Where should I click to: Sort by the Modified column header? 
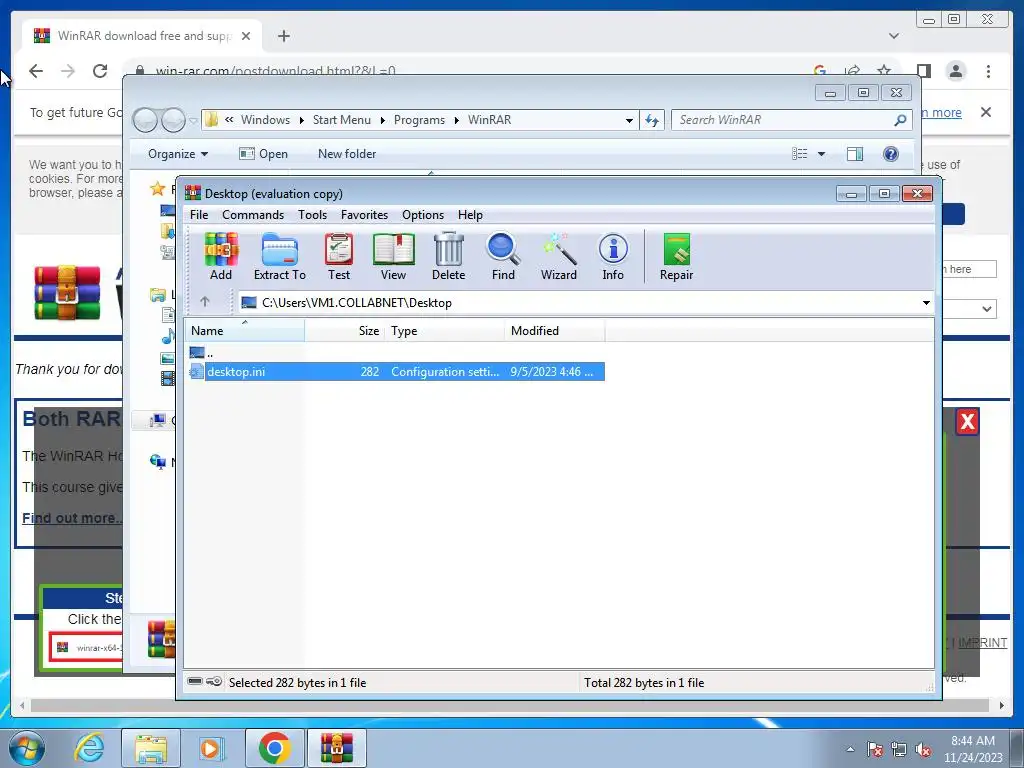pos(554,330)
